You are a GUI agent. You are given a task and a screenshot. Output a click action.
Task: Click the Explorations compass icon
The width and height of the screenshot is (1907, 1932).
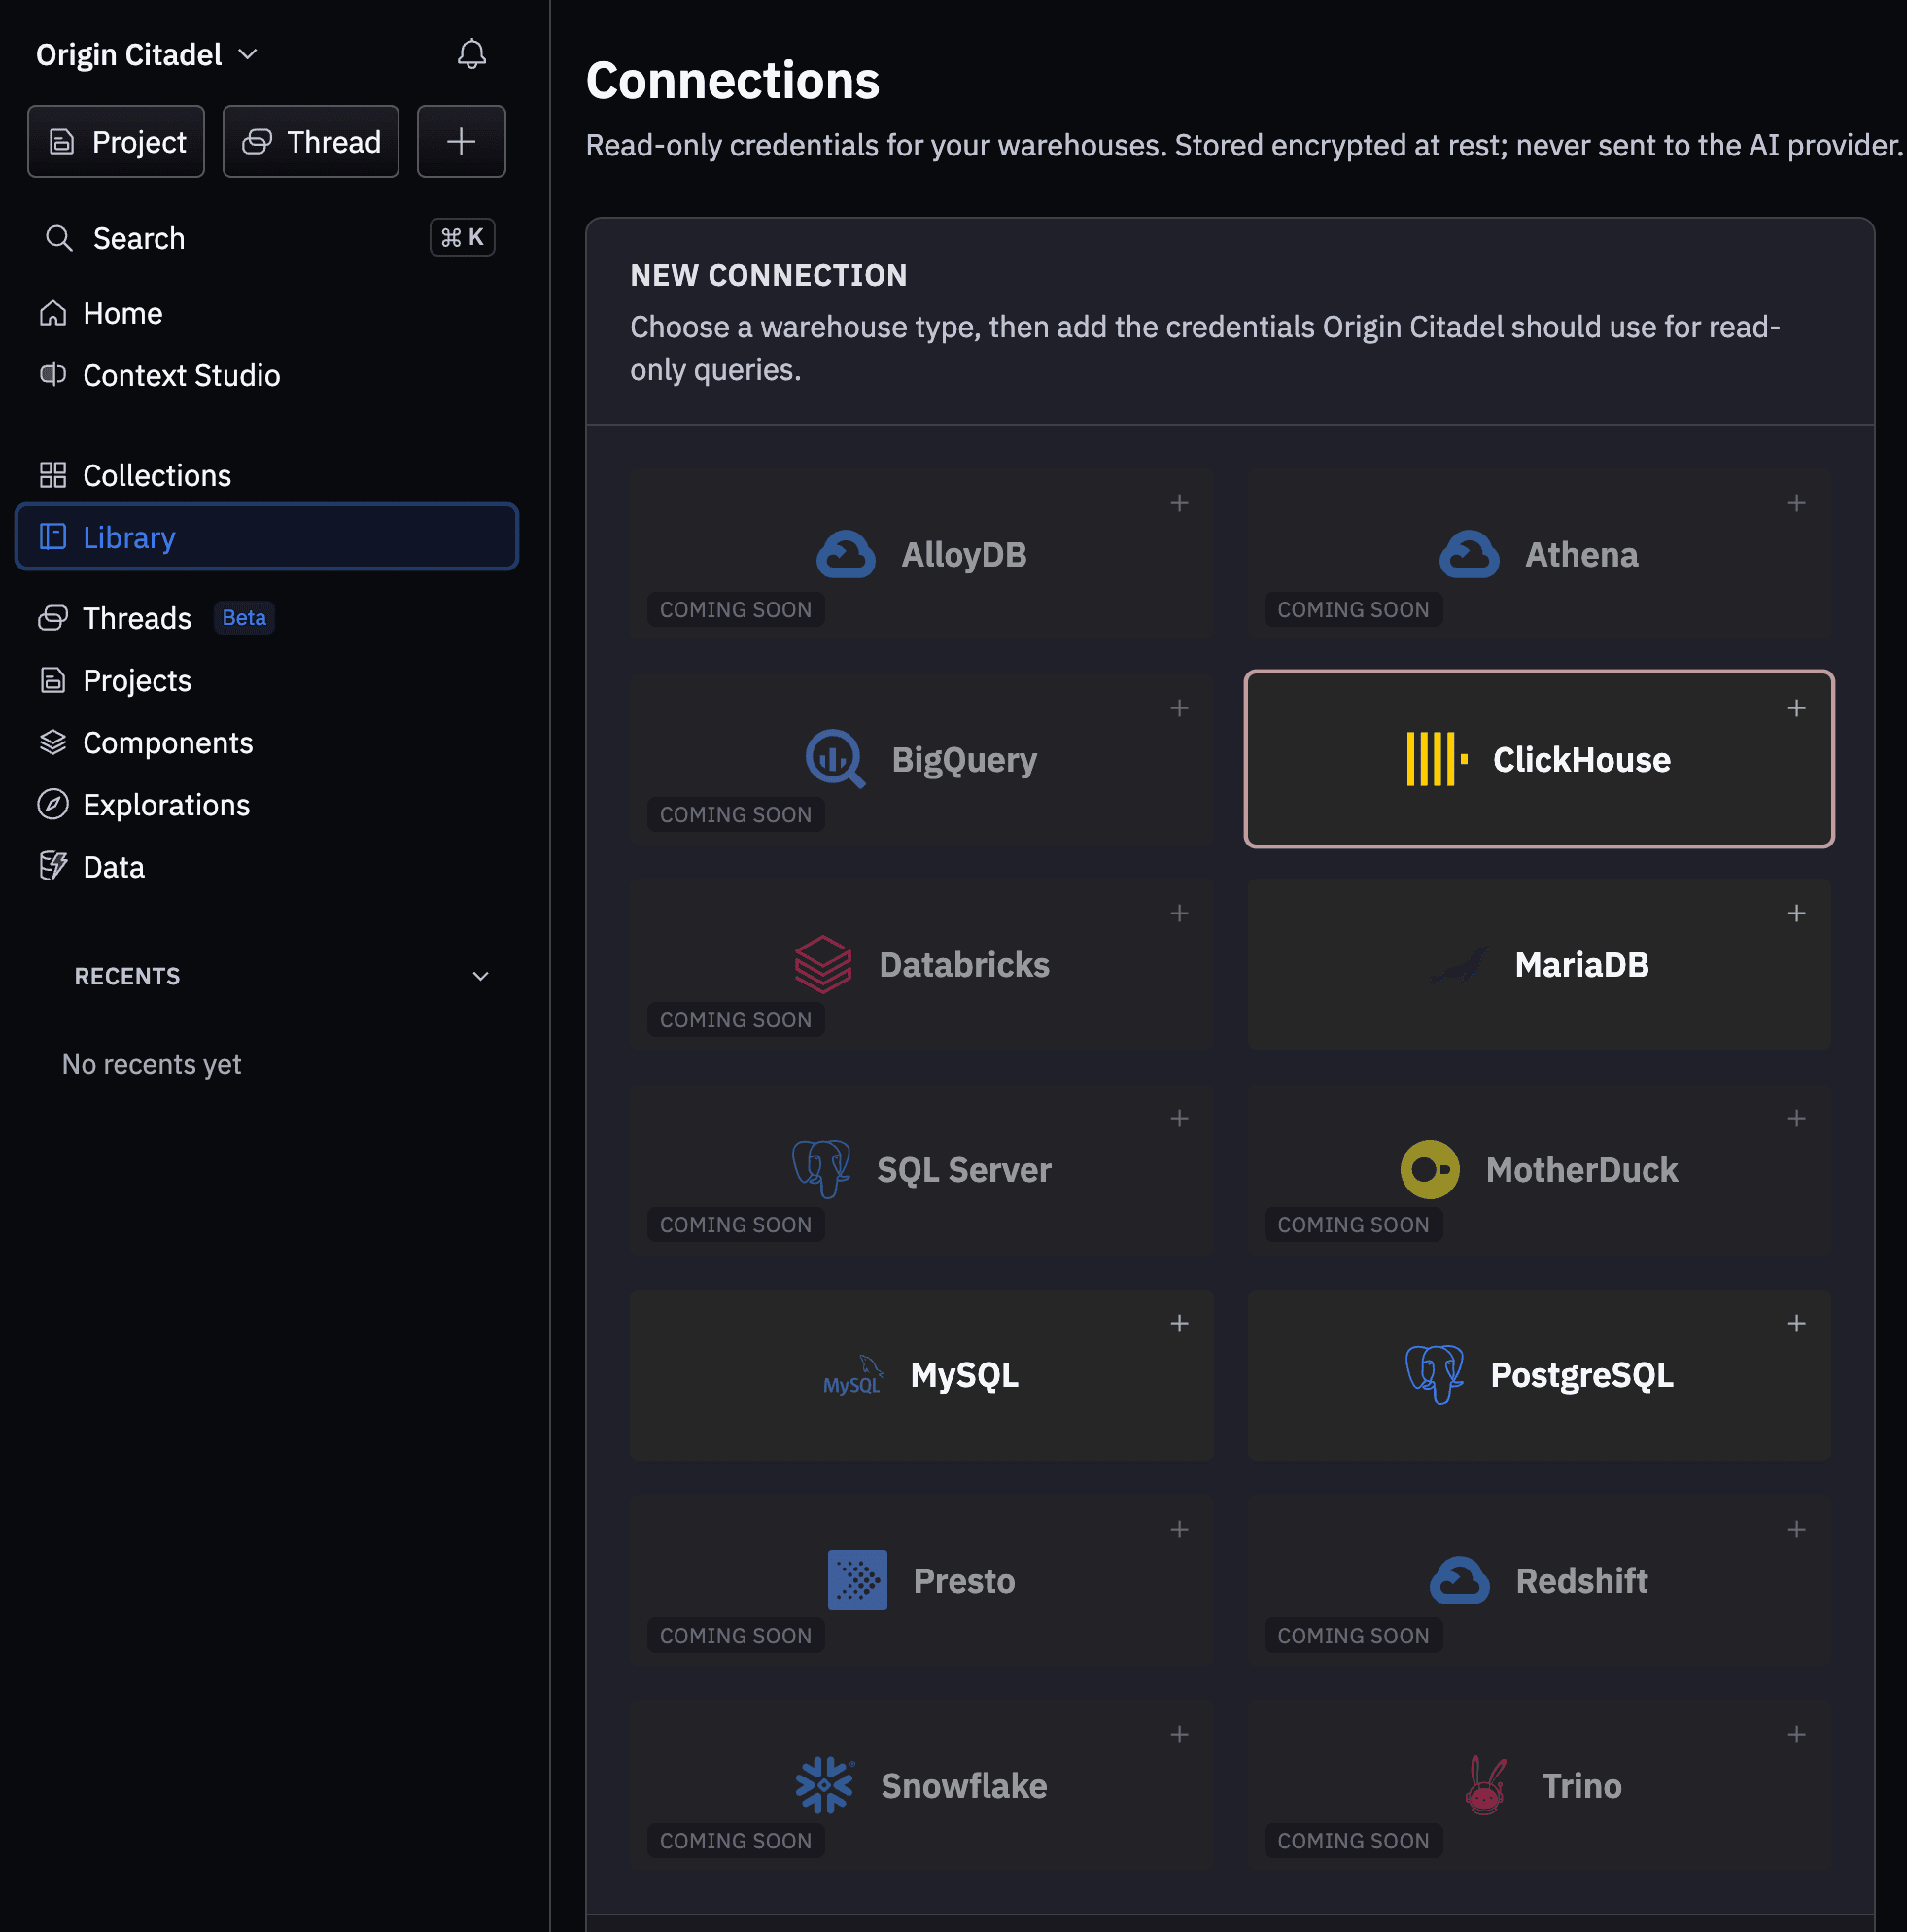53,805
